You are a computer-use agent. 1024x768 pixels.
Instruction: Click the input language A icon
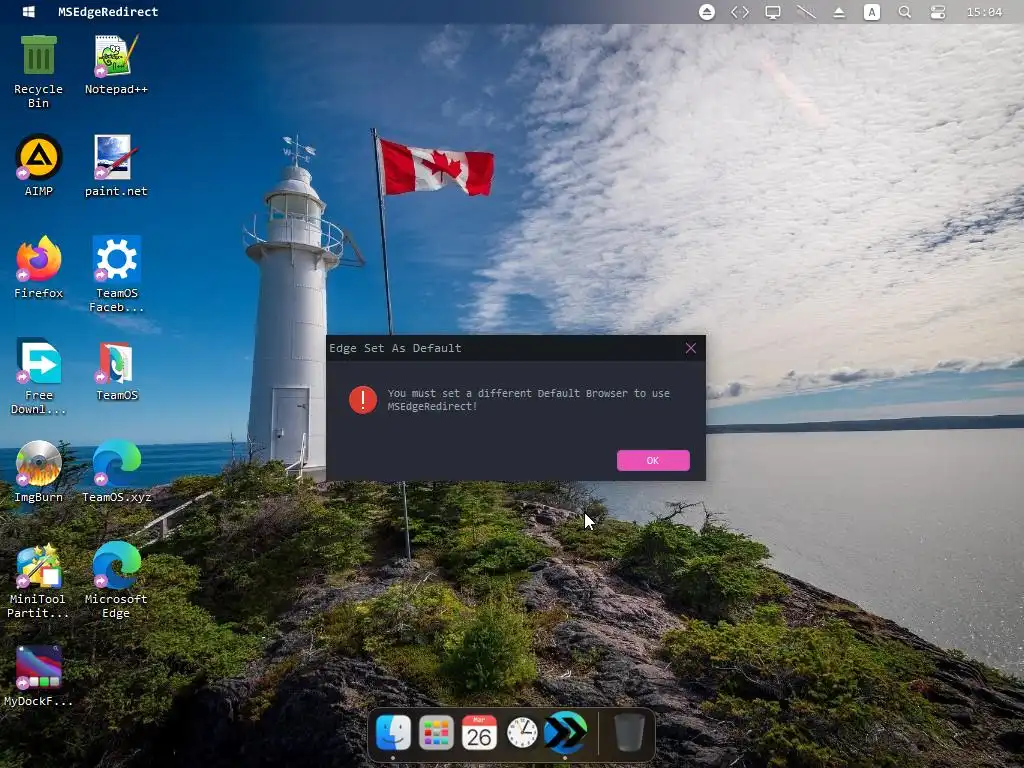[872, 12]
